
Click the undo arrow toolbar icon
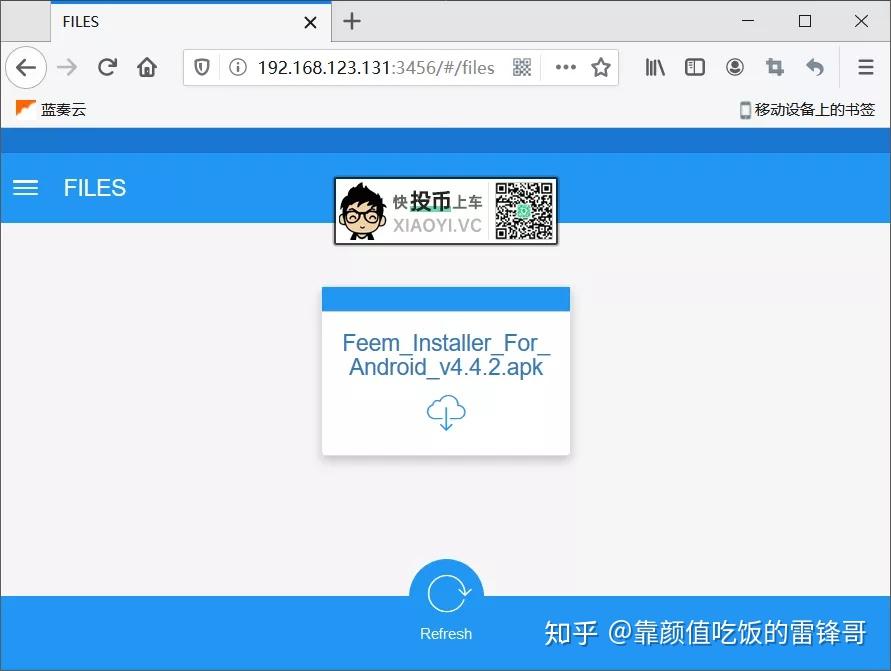pyautogui.click(x=815, y=68)
